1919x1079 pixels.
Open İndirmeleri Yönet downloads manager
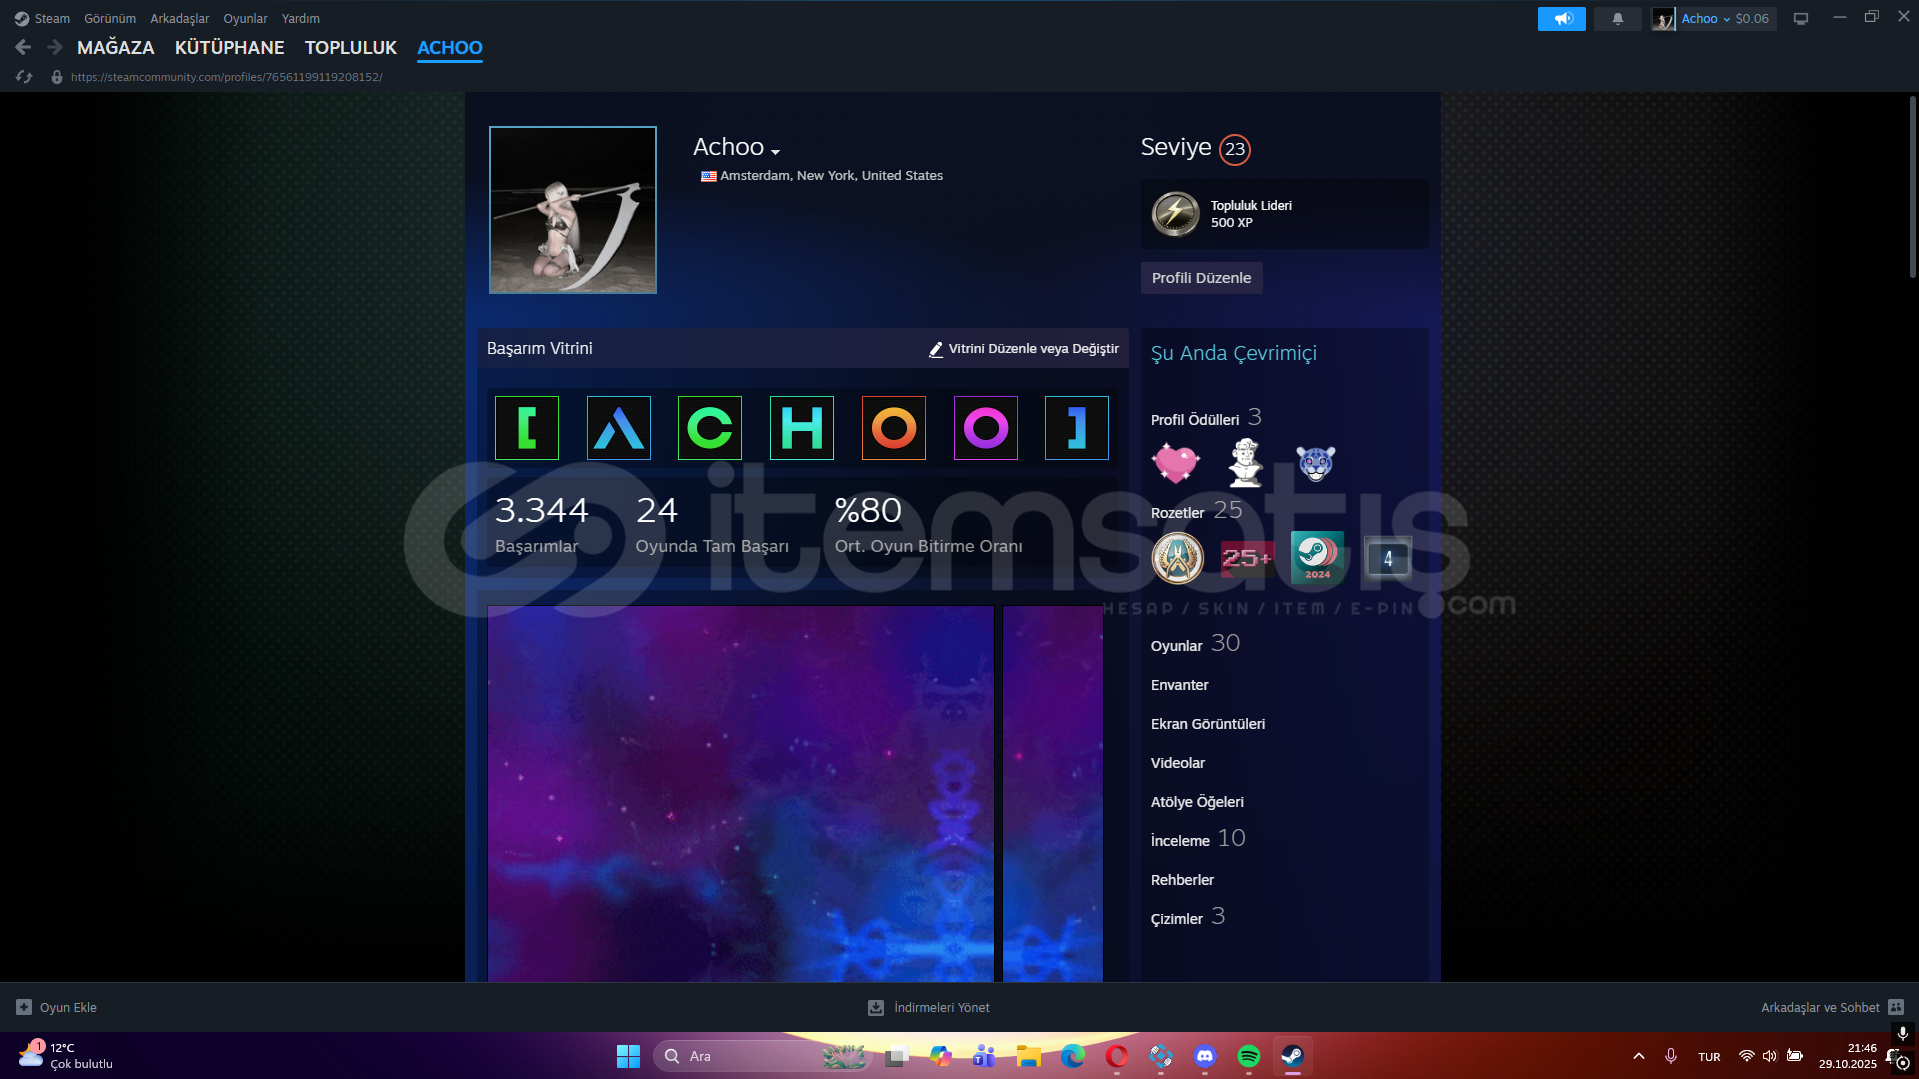pos(929,1007)
